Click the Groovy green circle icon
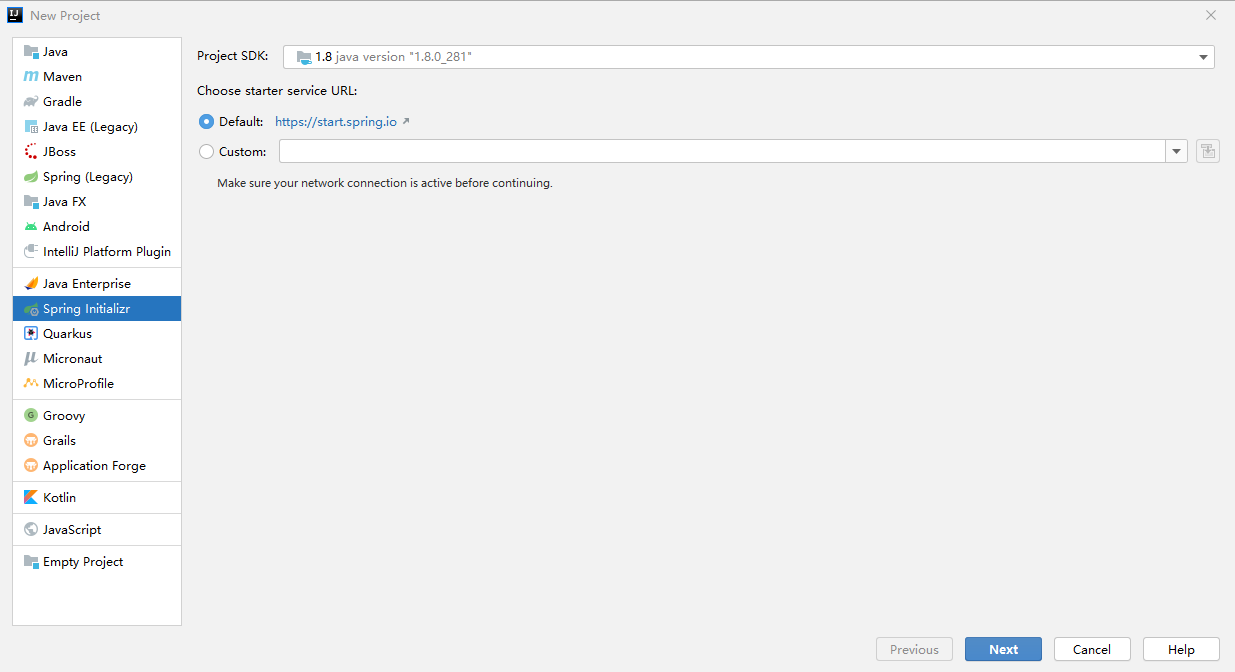 (x=31, y=416)
